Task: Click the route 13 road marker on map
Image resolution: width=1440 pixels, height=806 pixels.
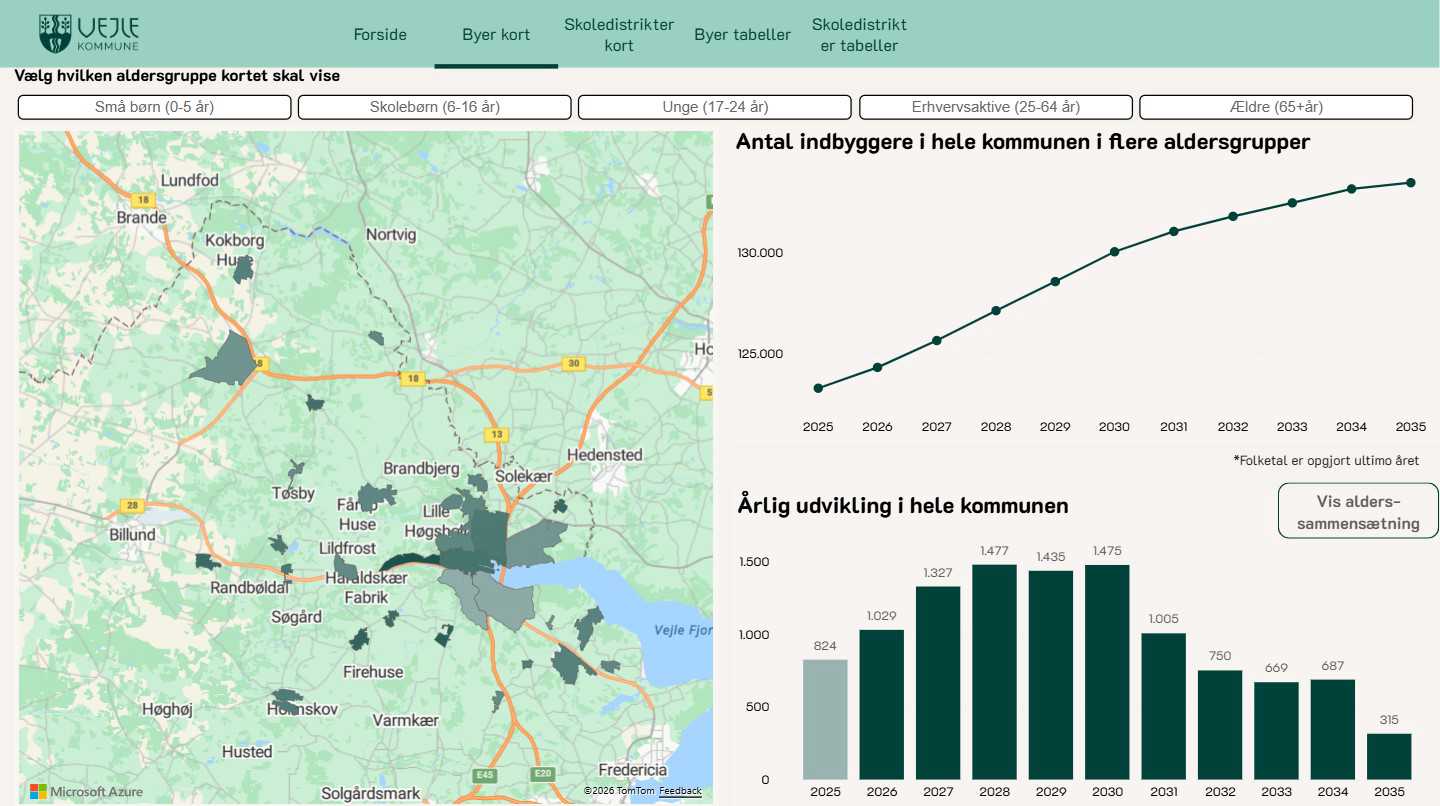Action: tap(496, 434)
